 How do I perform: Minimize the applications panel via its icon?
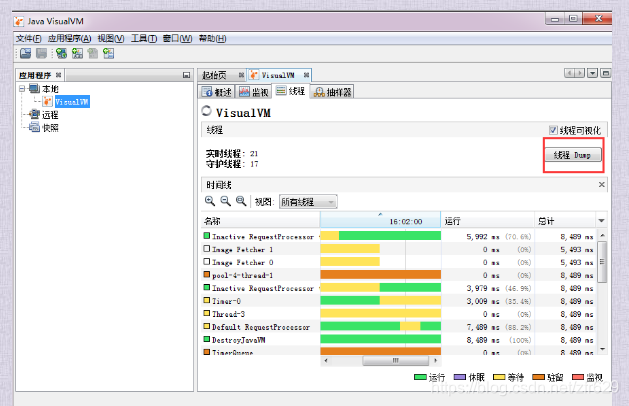(x=186, y=75)
